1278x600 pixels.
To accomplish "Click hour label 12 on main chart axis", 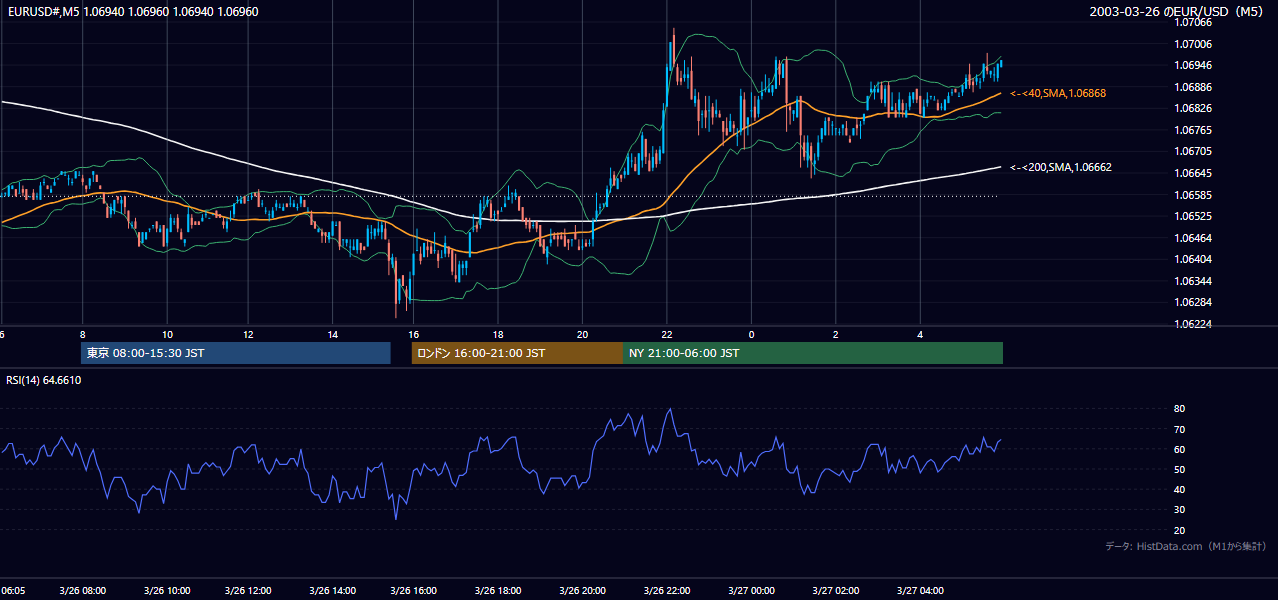I will [x=248, y=335].
